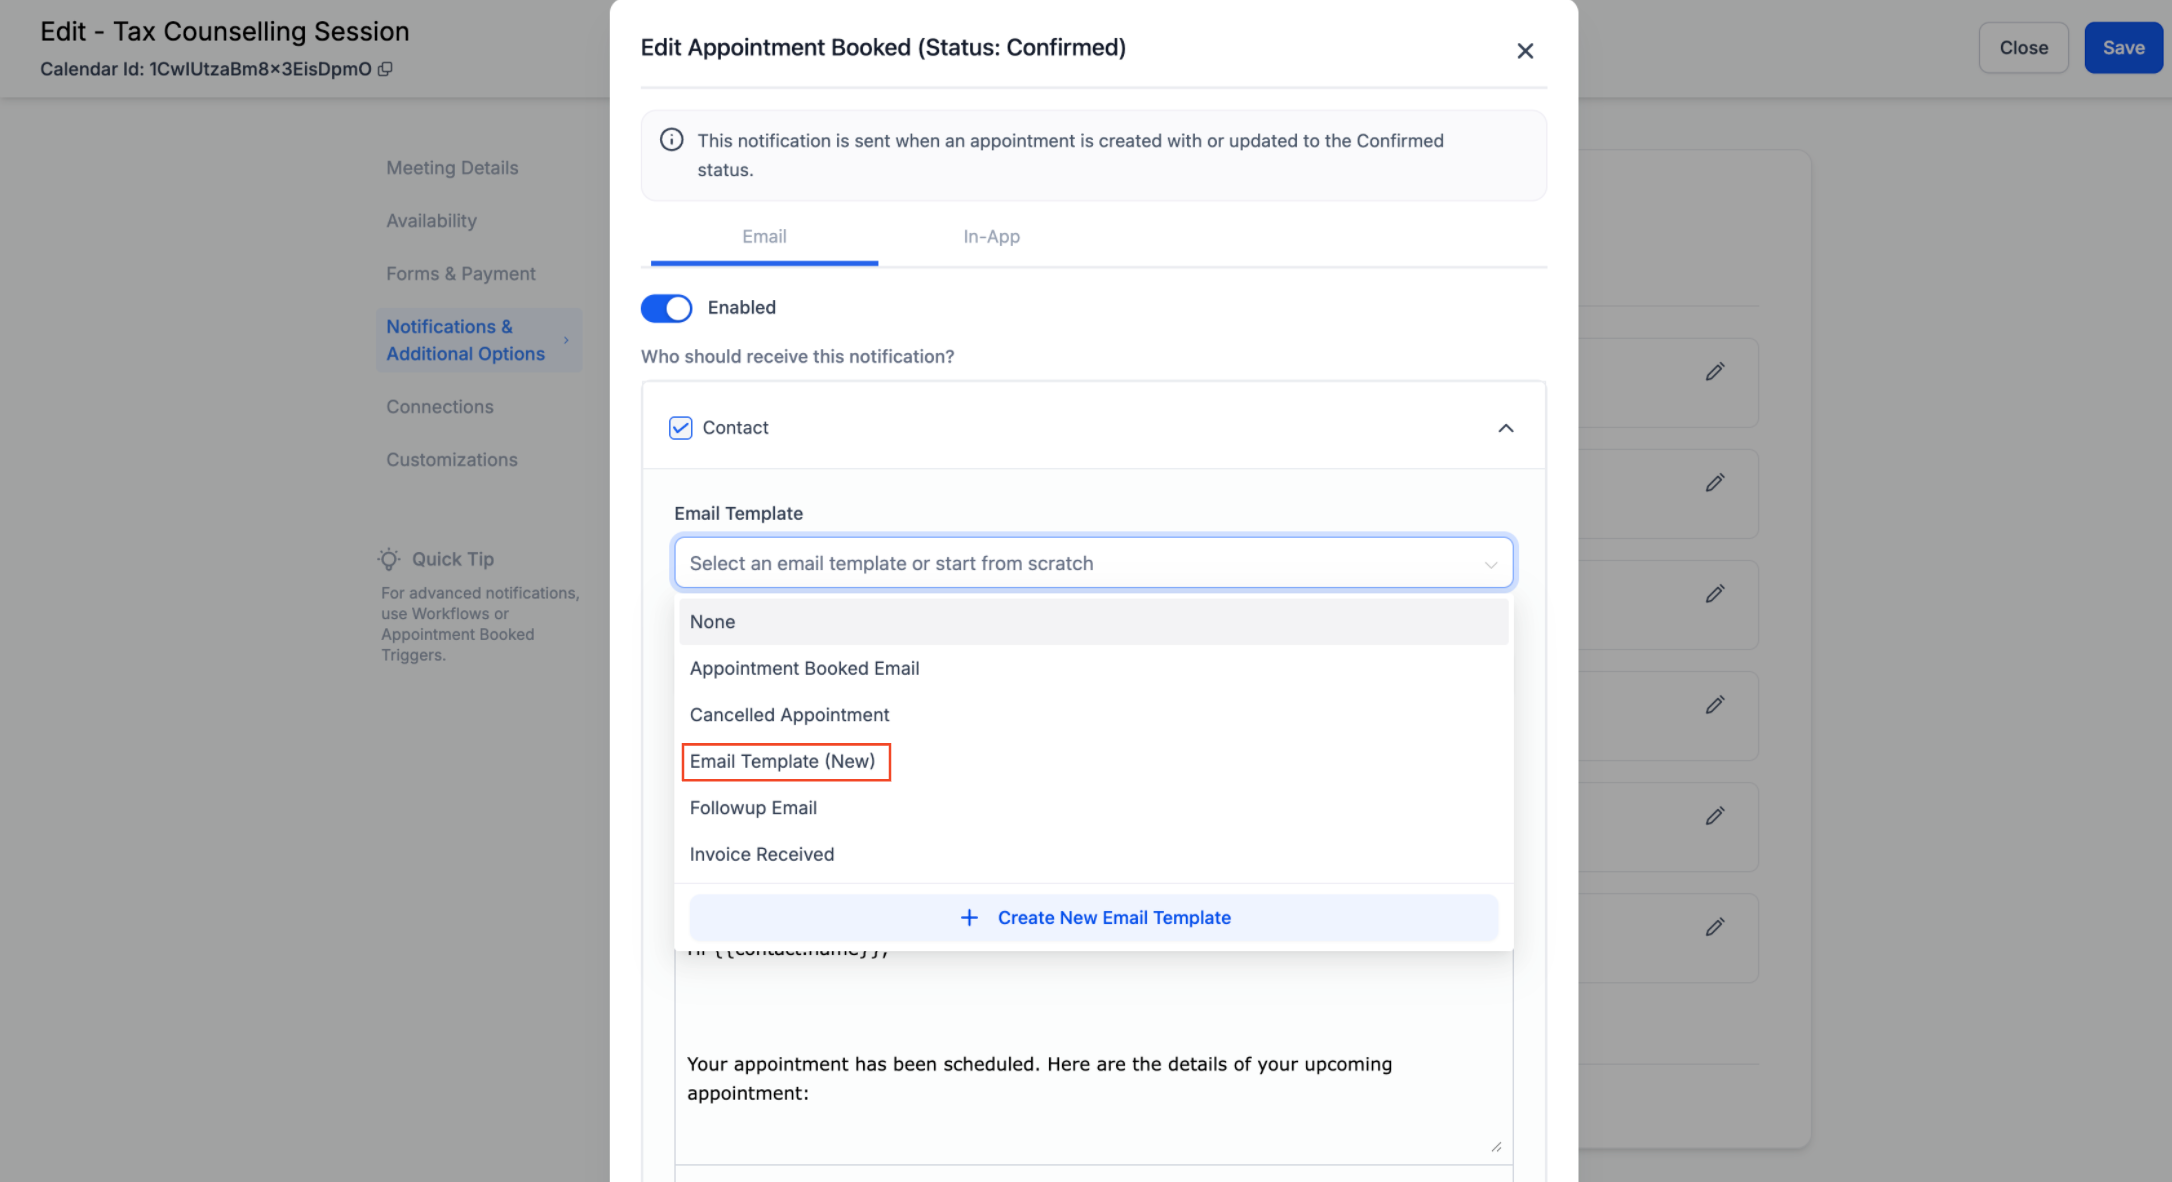Click the fourth pencil edit icon
2172x1182 pixels.
pos(1715,705)
